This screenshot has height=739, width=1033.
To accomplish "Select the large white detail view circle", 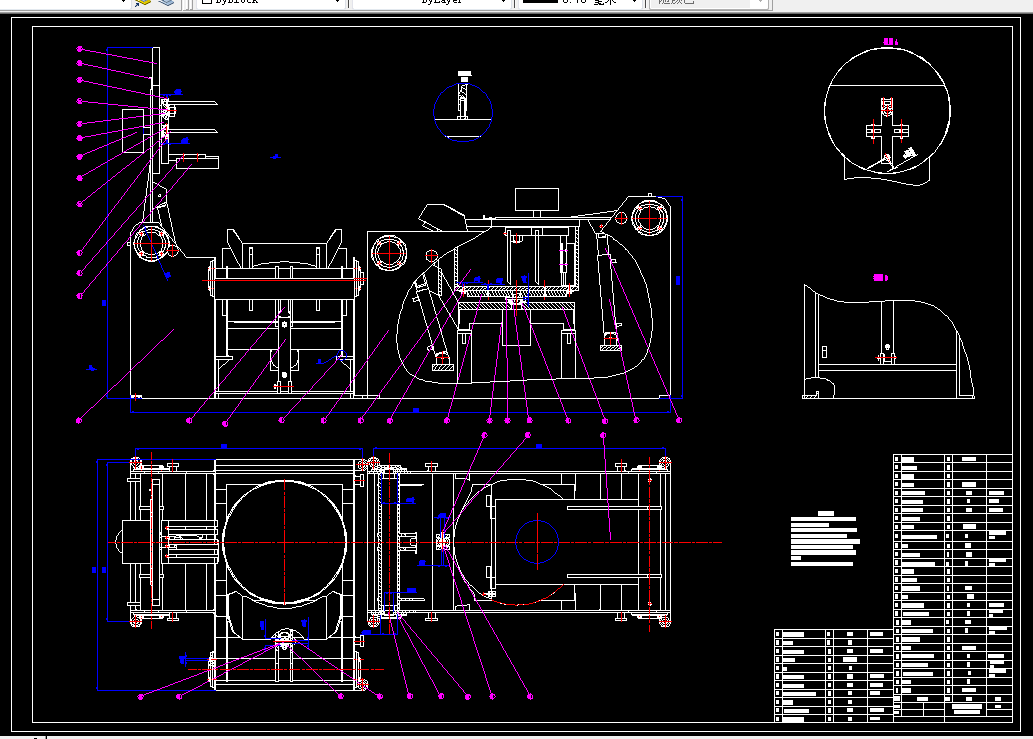I will [x=887, y=111].
